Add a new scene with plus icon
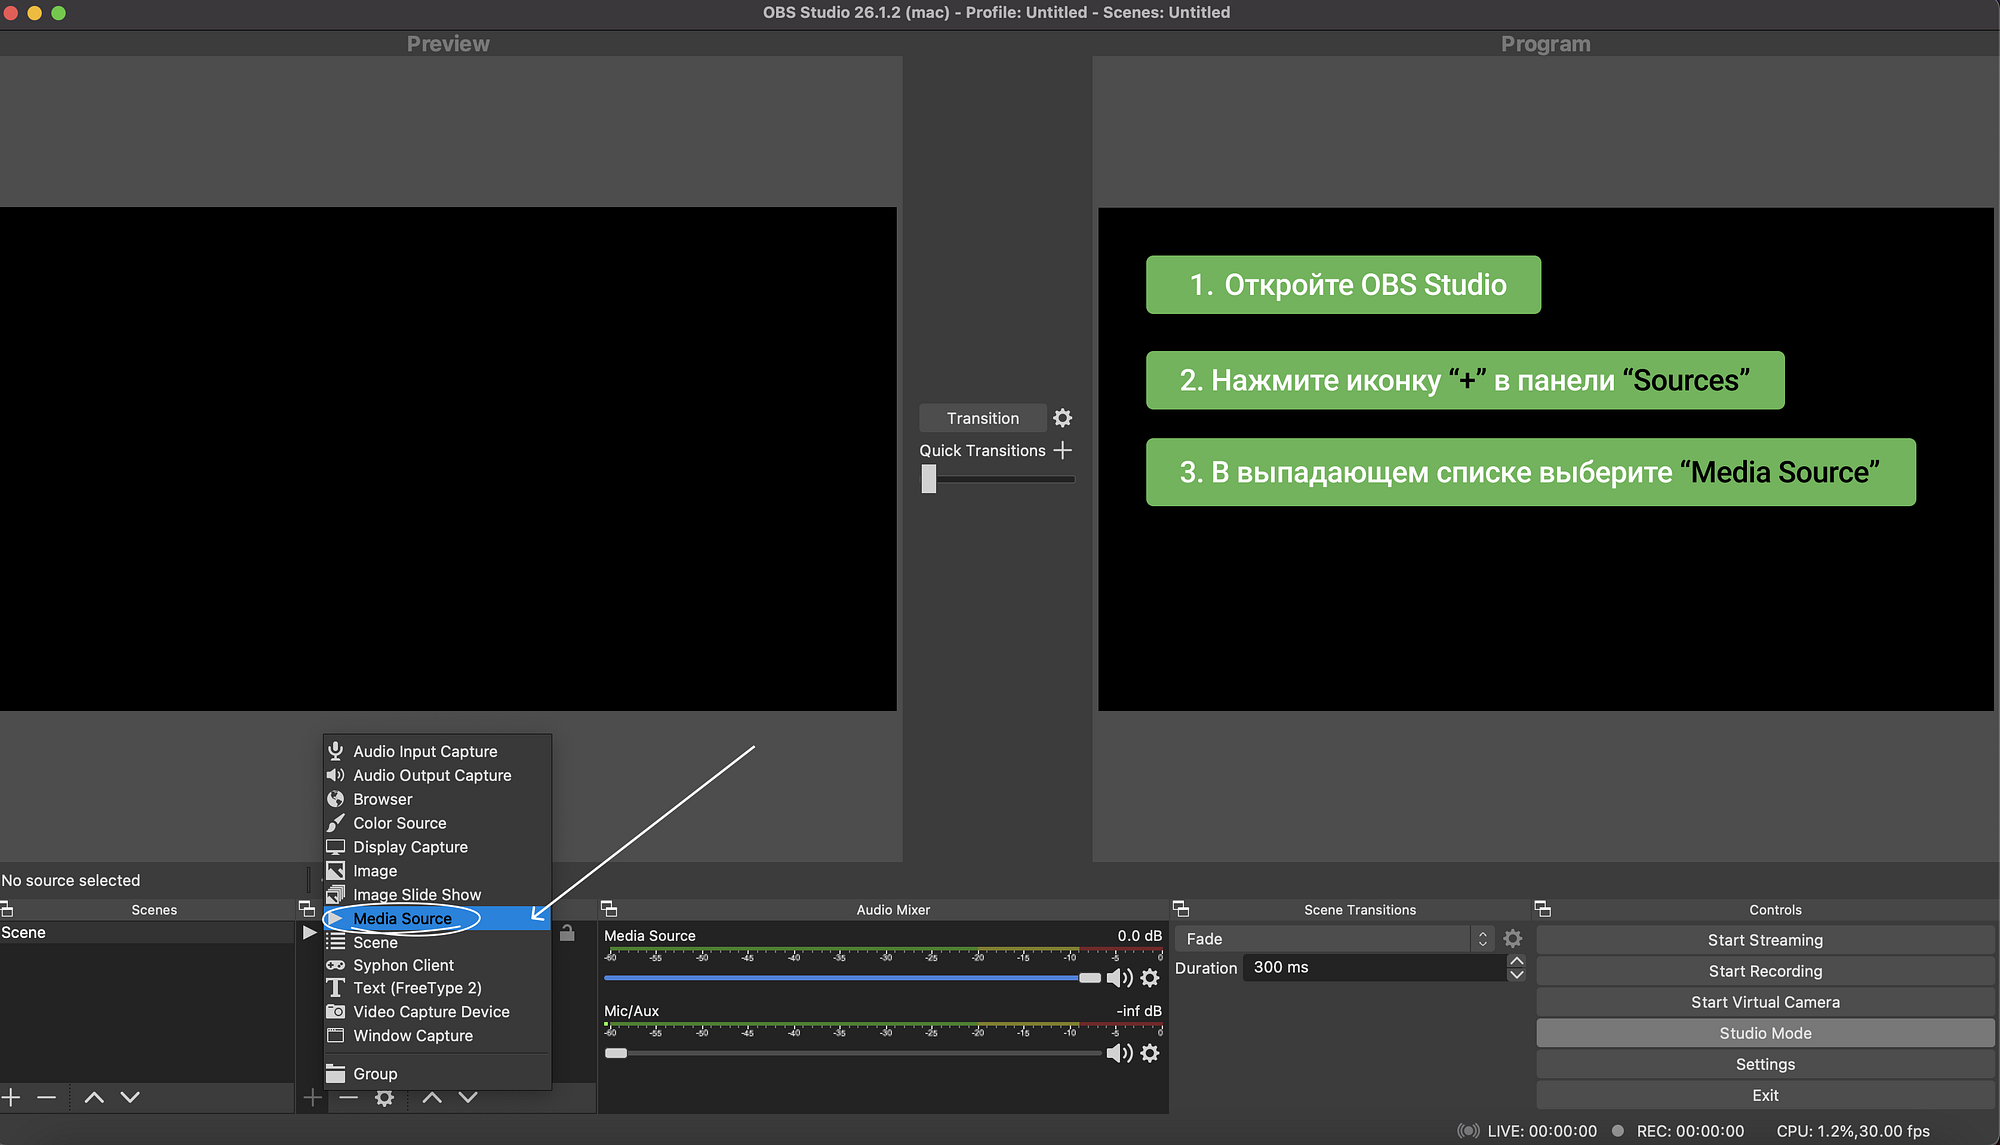The width and height of the screenshot is (2000, 1145). click(x=11, y=1097)
